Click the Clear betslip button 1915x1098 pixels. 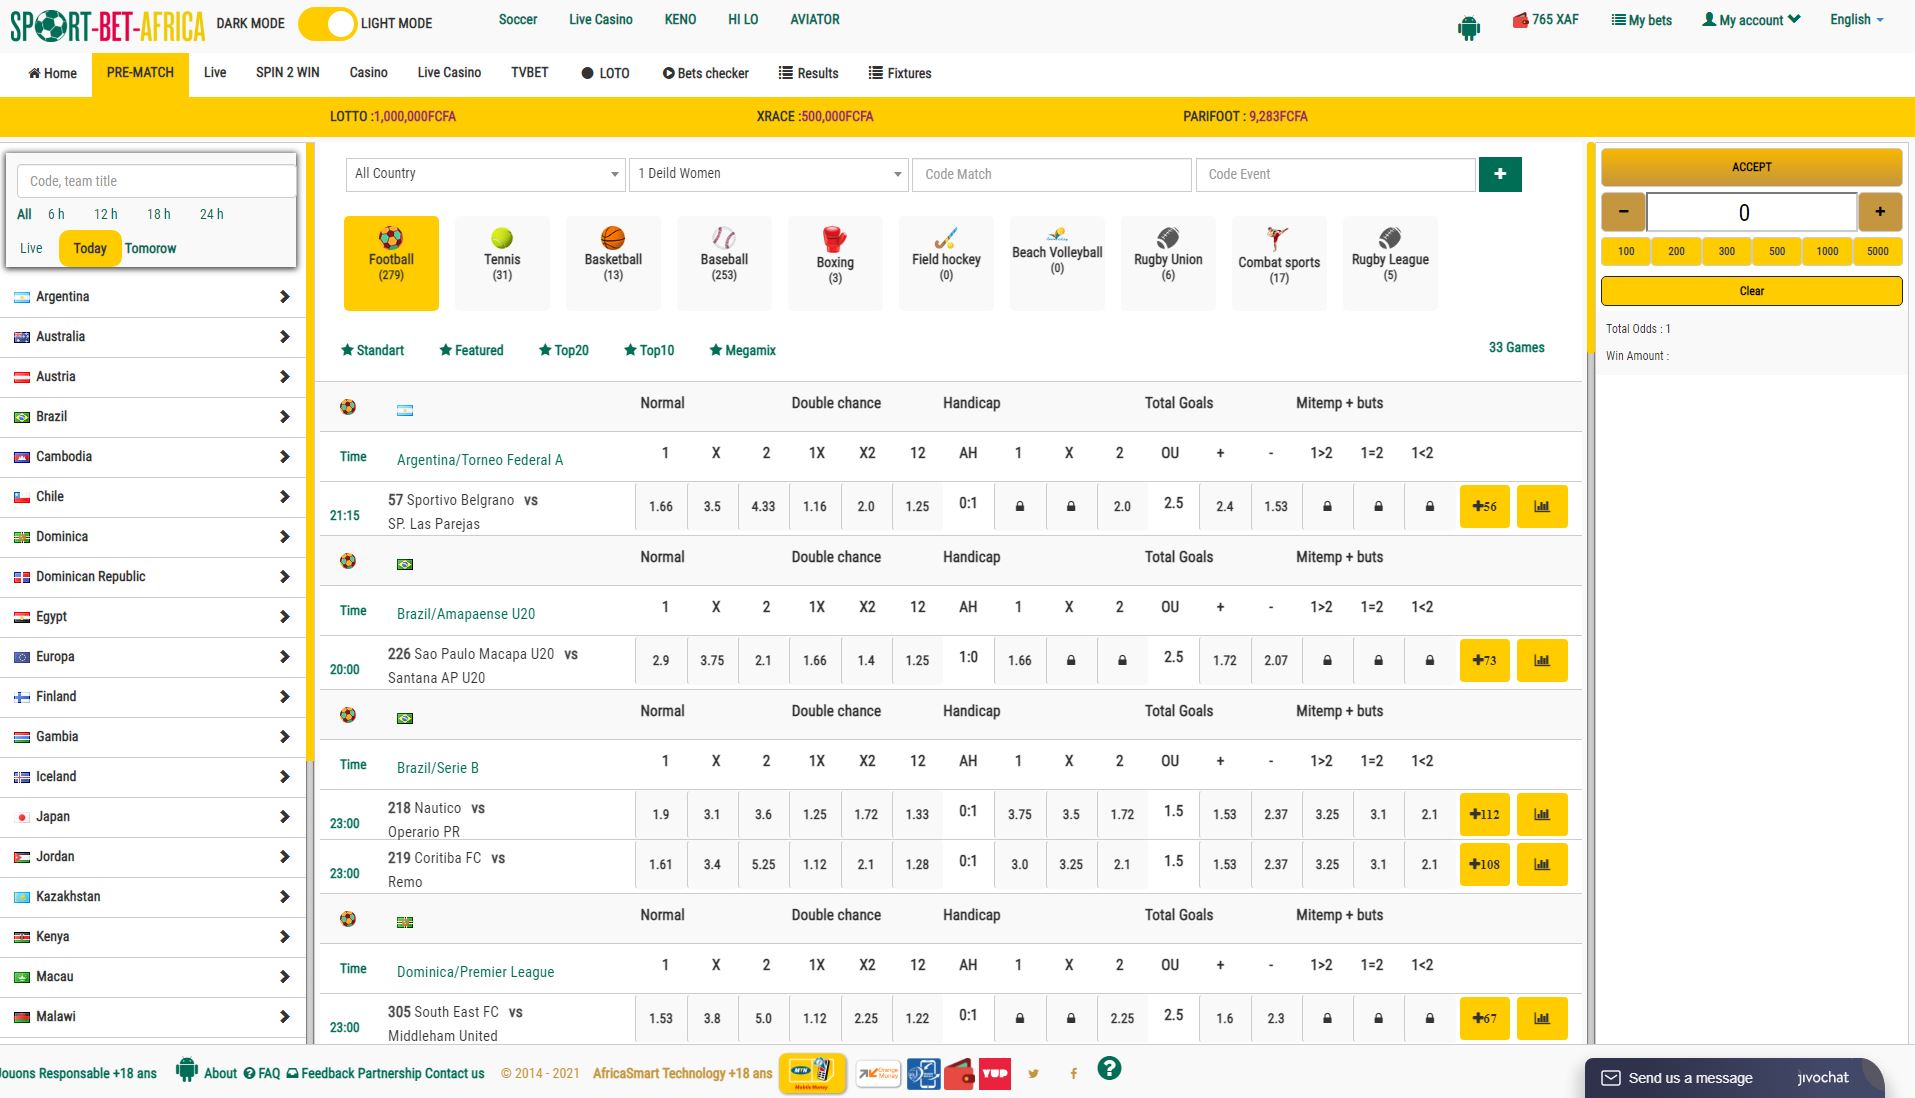pos(1751,291)
